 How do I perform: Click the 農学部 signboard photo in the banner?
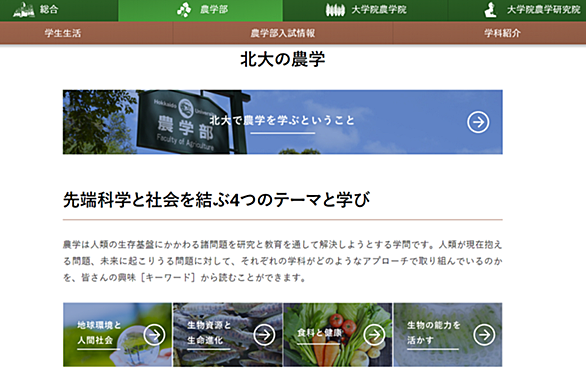[183, 122]
